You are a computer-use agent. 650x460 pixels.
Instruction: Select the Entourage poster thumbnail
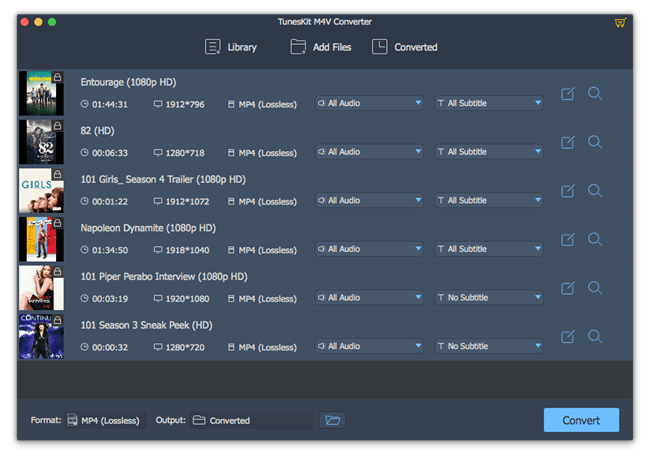pyautogui.click(x=41, y=93)
